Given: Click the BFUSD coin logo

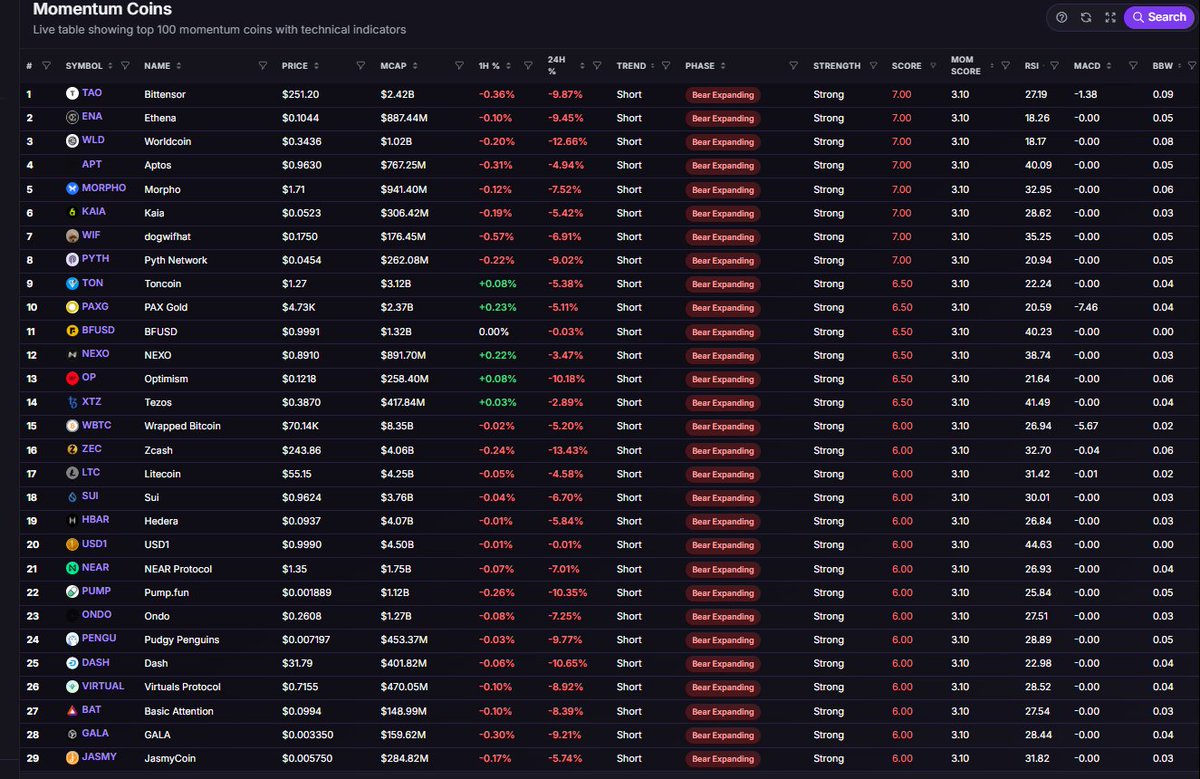Looking at the screenshot, I should (72, 331).
